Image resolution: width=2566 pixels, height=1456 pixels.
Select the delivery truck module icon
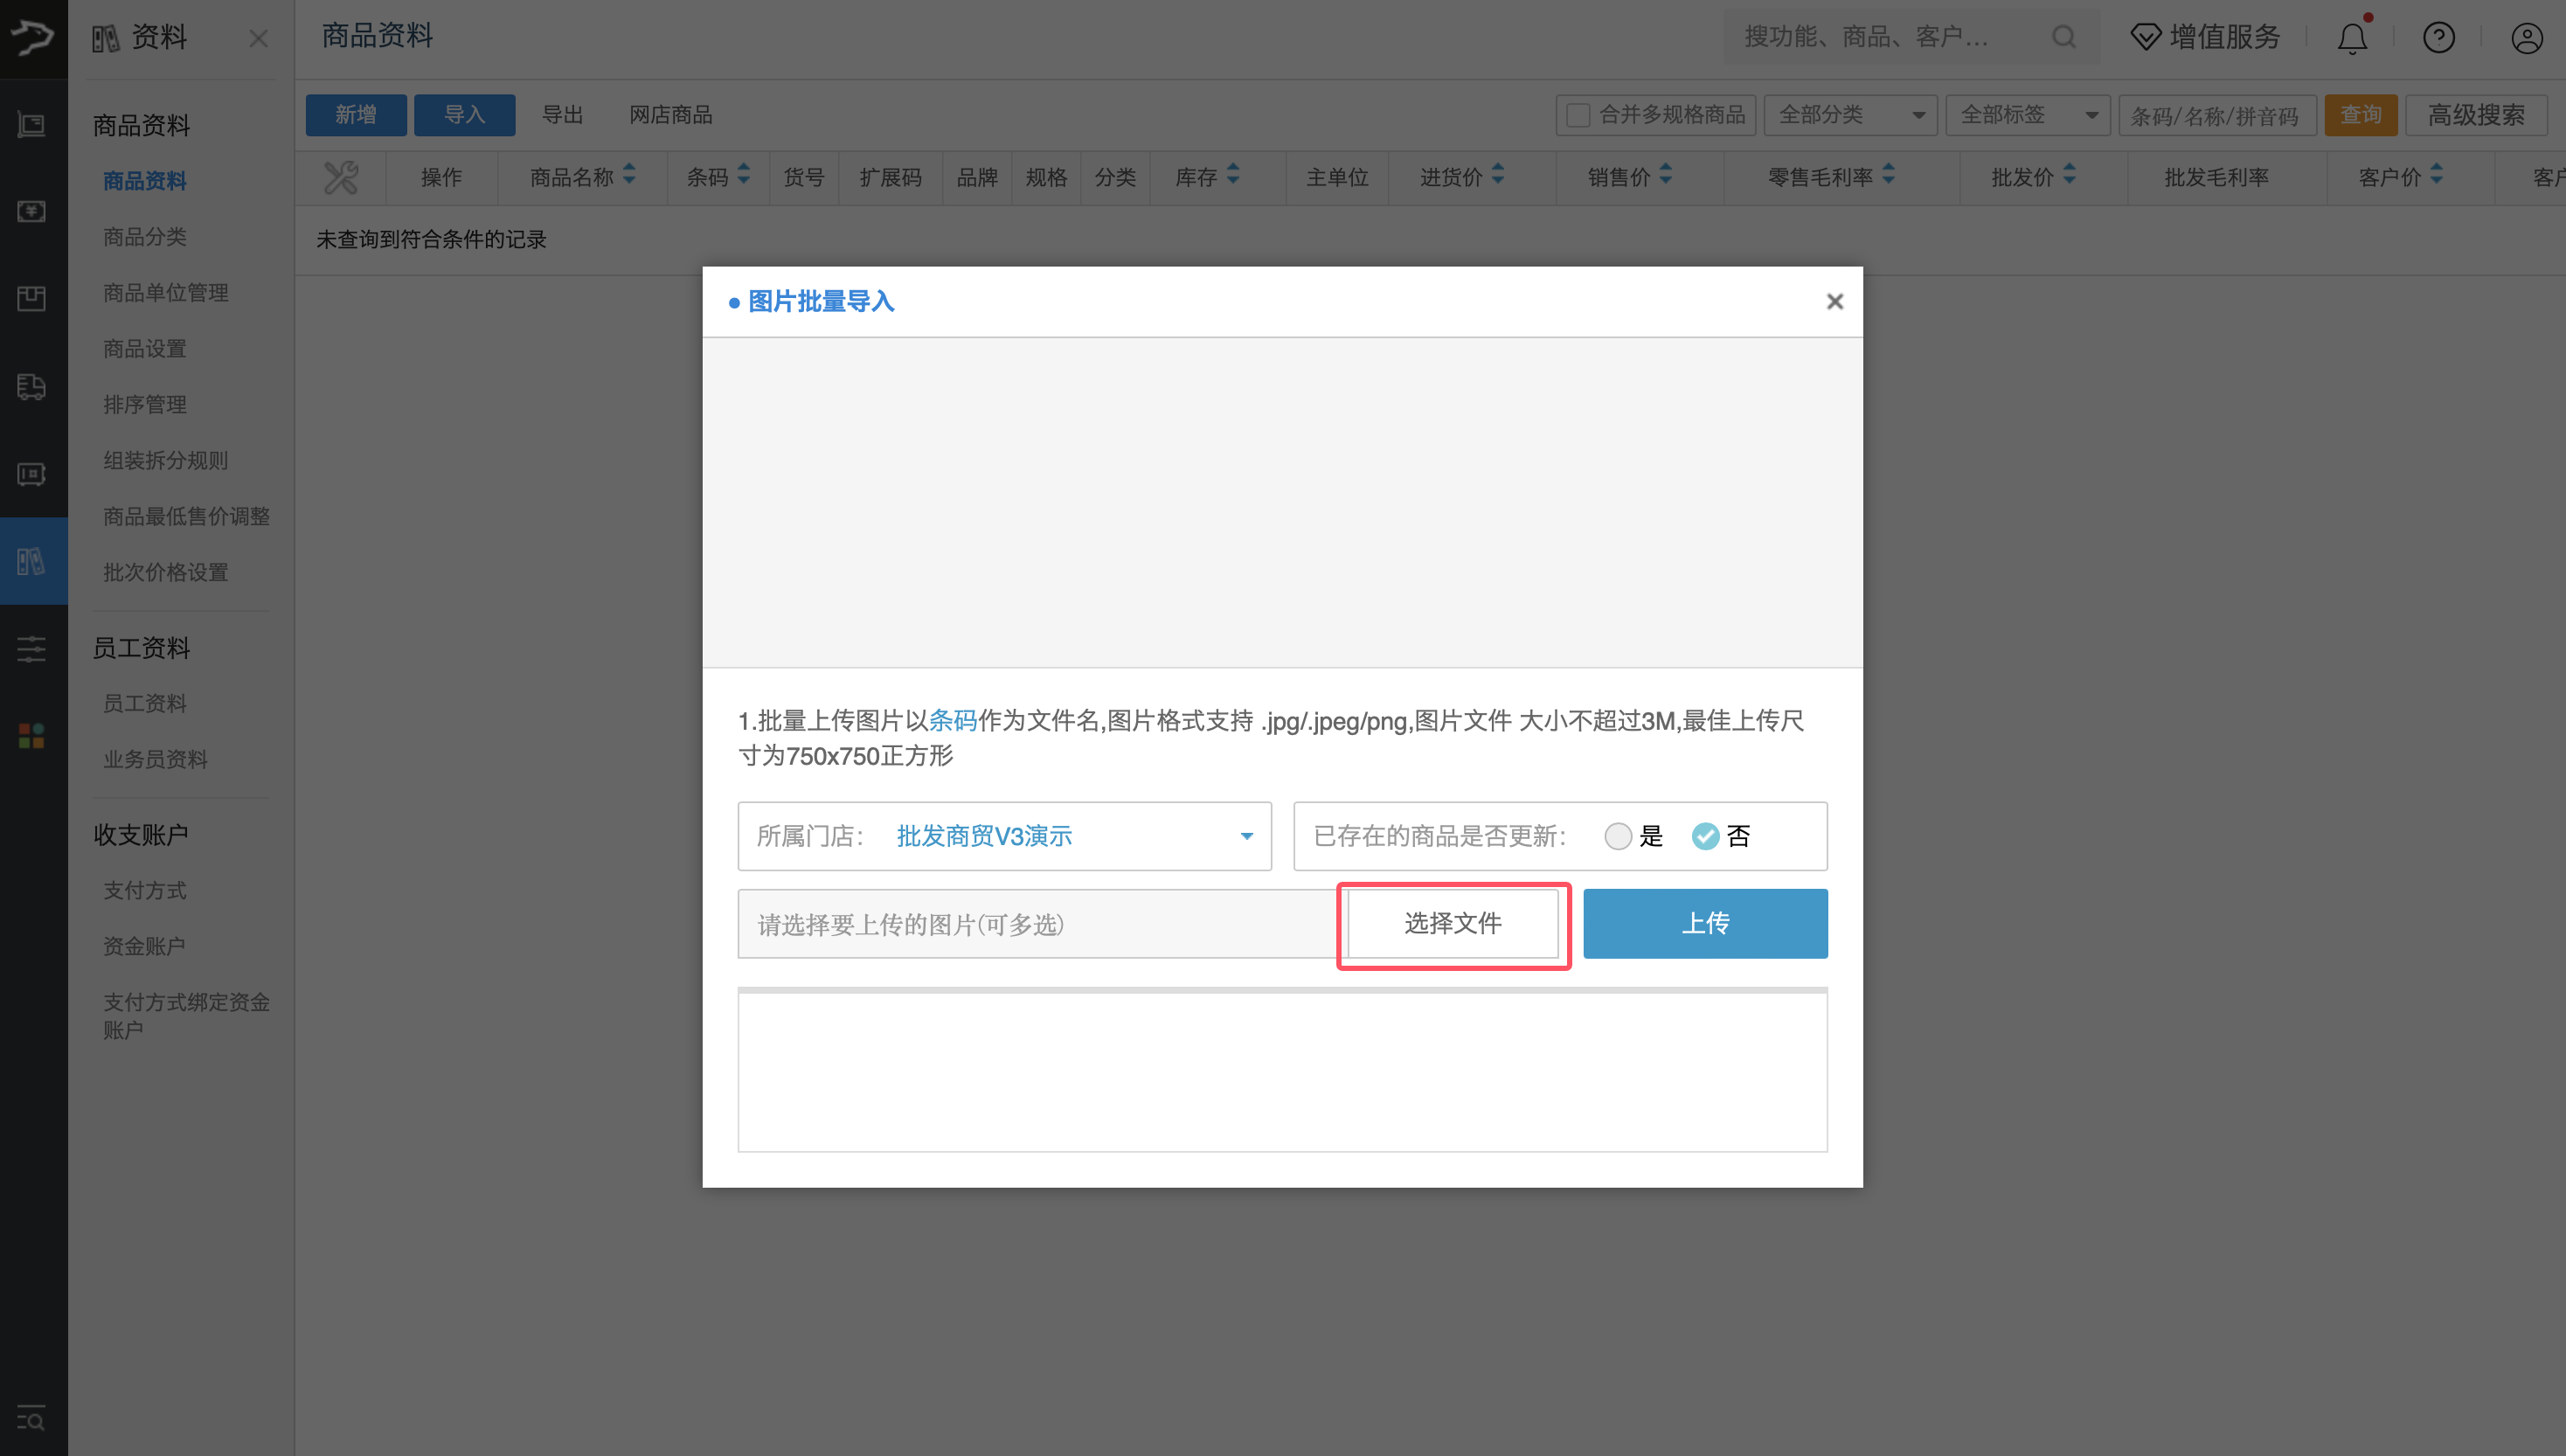pyautogui.click(x=31, y=387)
